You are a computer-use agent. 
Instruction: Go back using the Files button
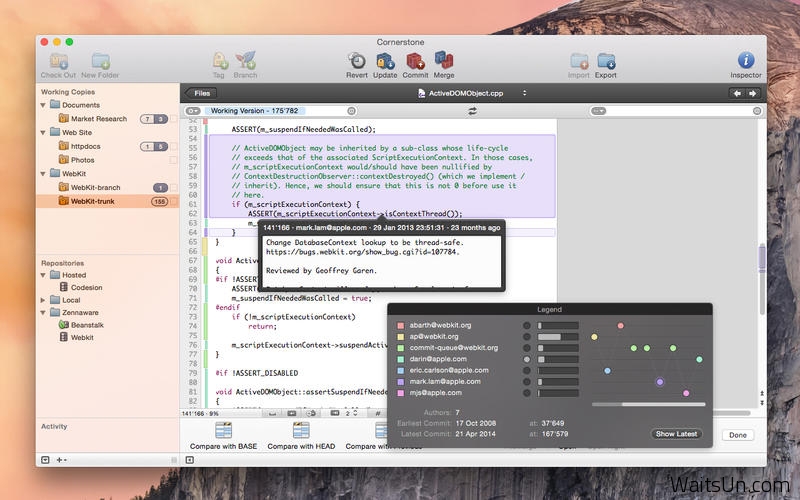point(201,93)
